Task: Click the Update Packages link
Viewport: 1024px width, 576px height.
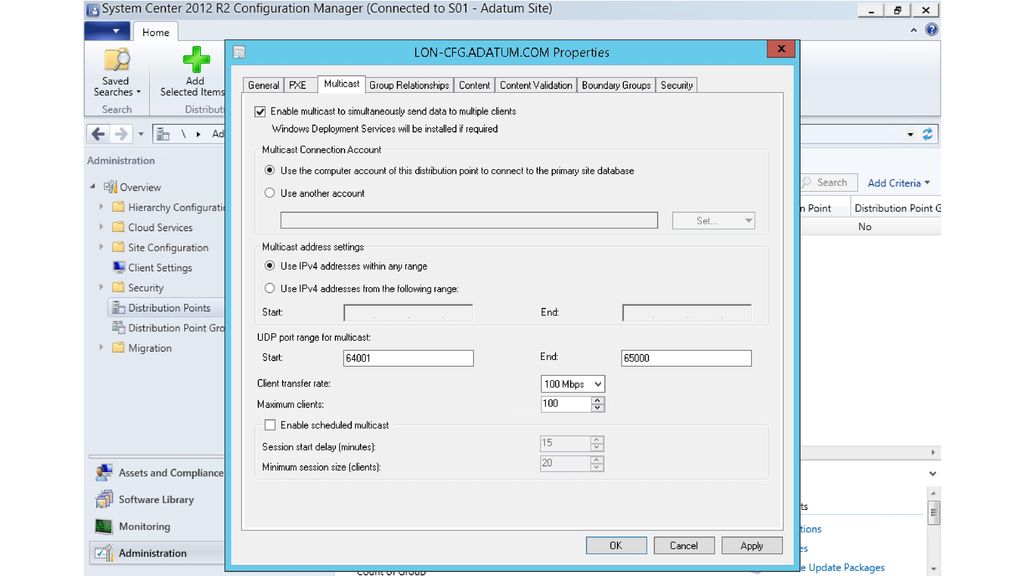Action: [x=846, y=568]
